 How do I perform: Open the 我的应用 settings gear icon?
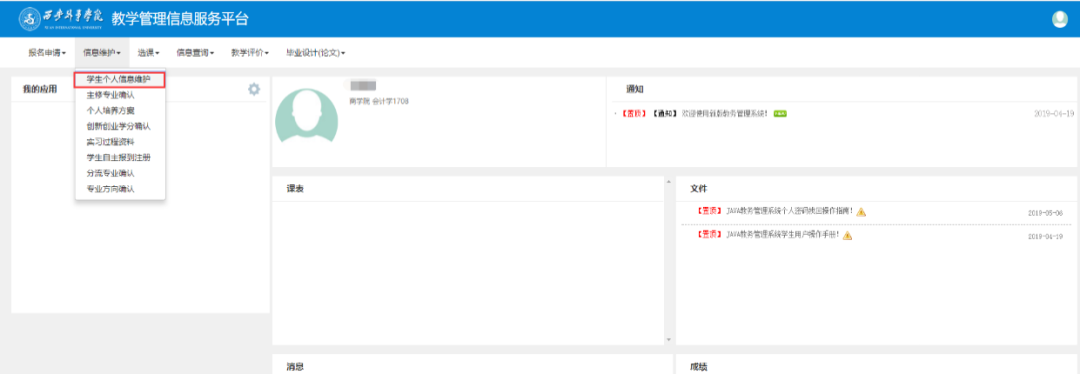click(x=254, y=90)
